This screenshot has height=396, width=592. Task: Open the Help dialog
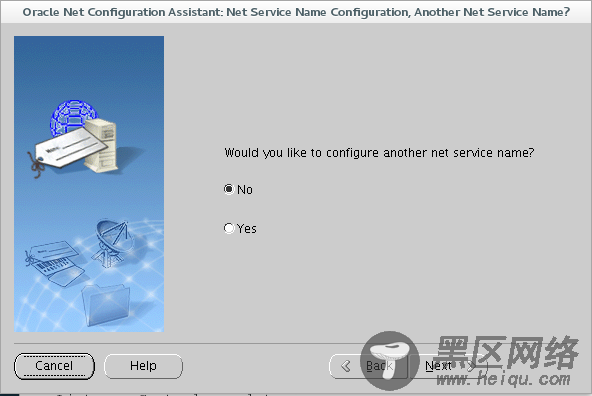click(143, 366)
